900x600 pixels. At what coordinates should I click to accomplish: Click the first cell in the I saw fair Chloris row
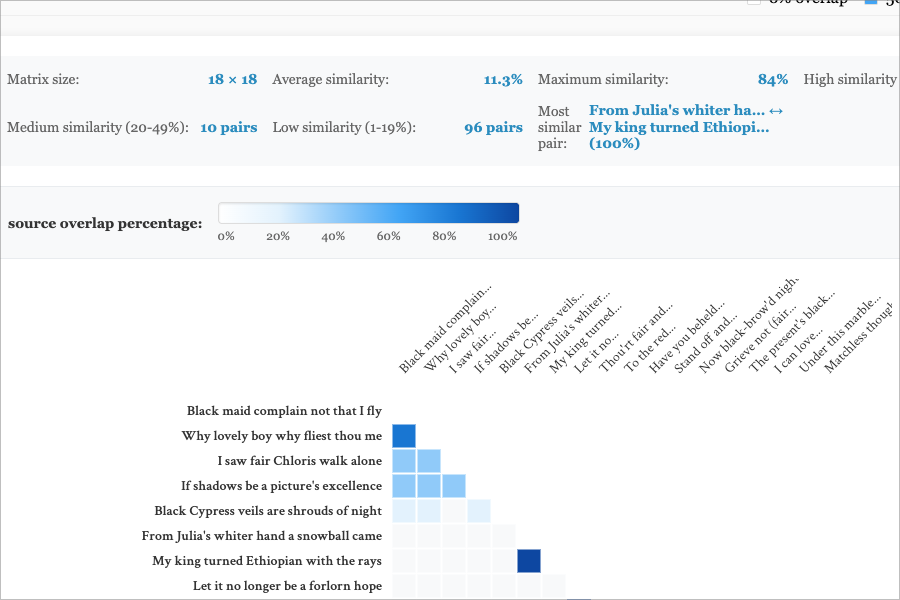click(x=403, y=461)
